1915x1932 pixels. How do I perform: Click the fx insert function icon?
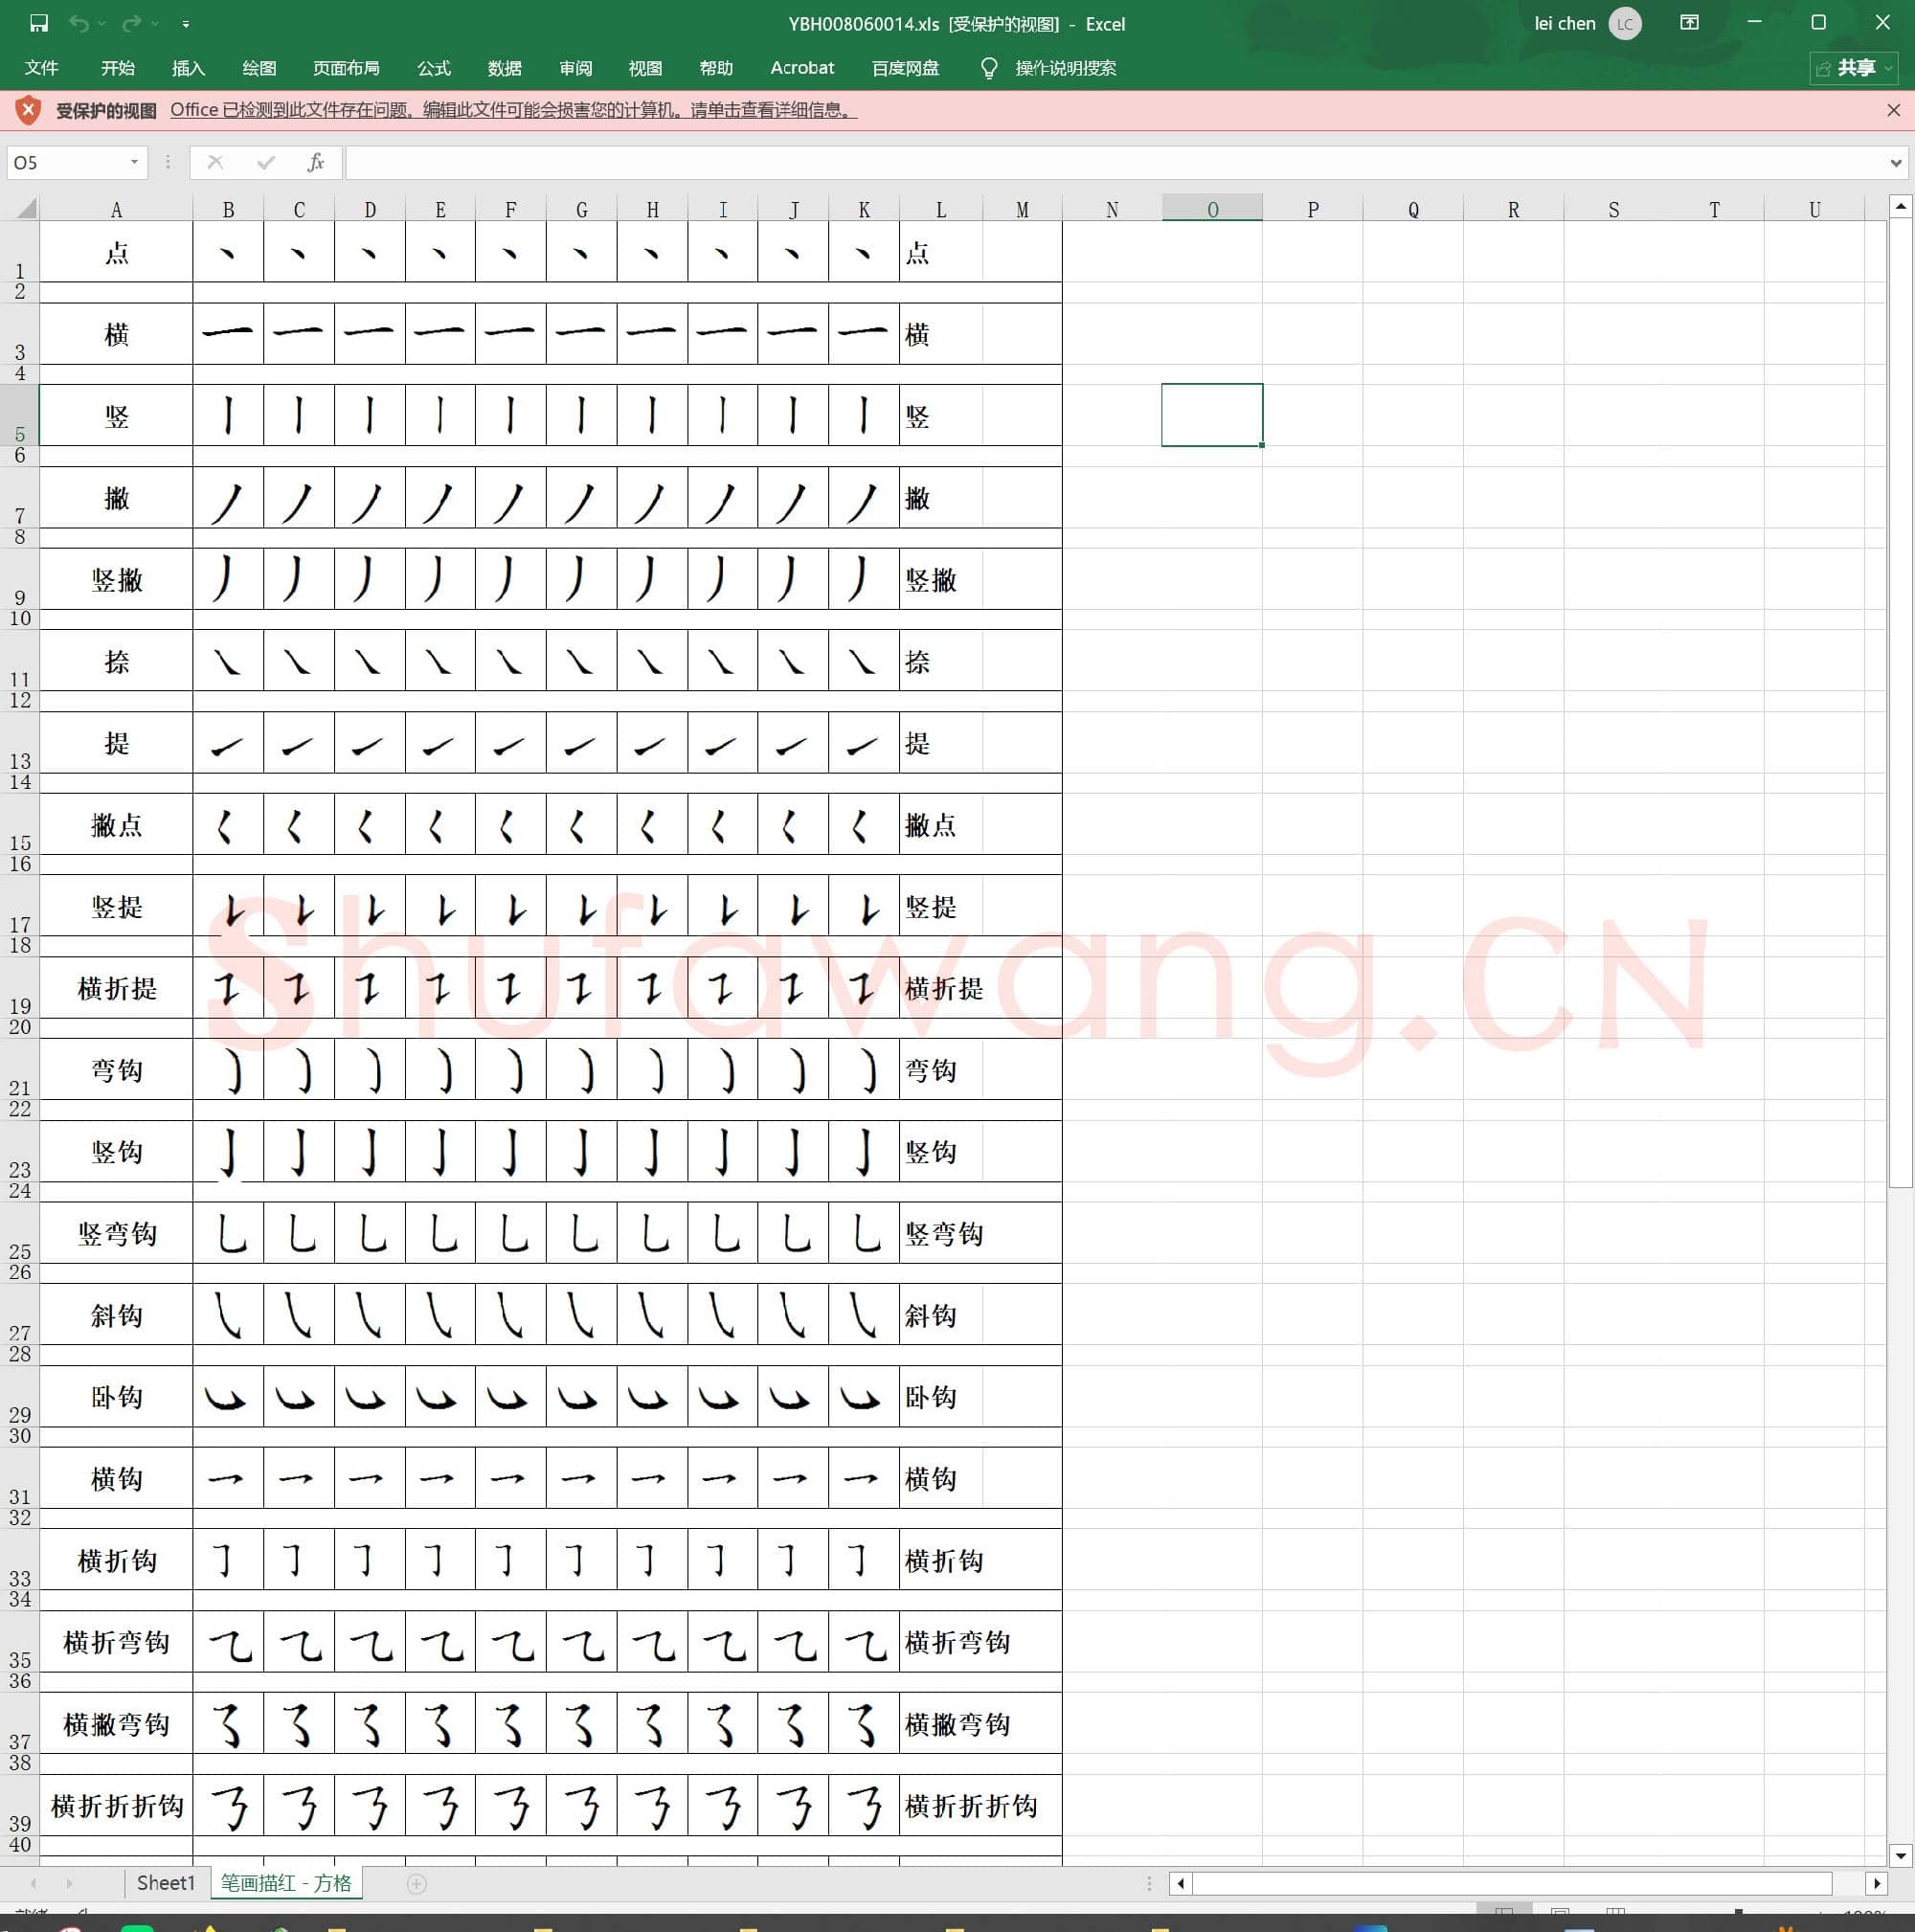coord(315,162)
